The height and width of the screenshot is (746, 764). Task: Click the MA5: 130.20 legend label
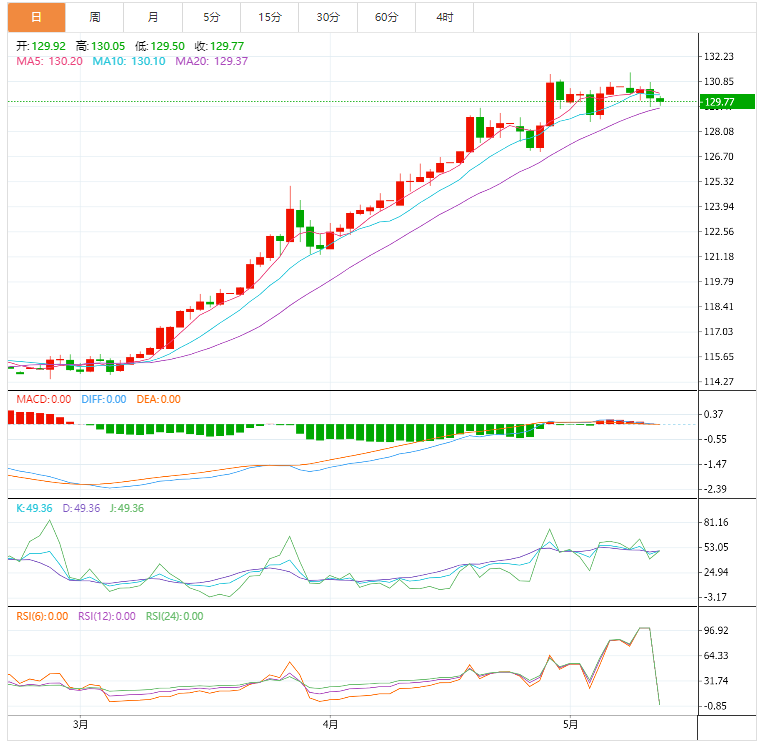(49, 61)
